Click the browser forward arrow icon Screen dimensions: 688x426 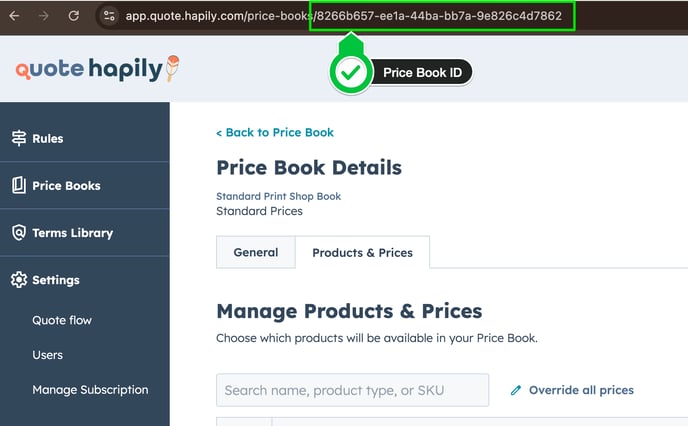pyautogui.click(x=43, y=16)
